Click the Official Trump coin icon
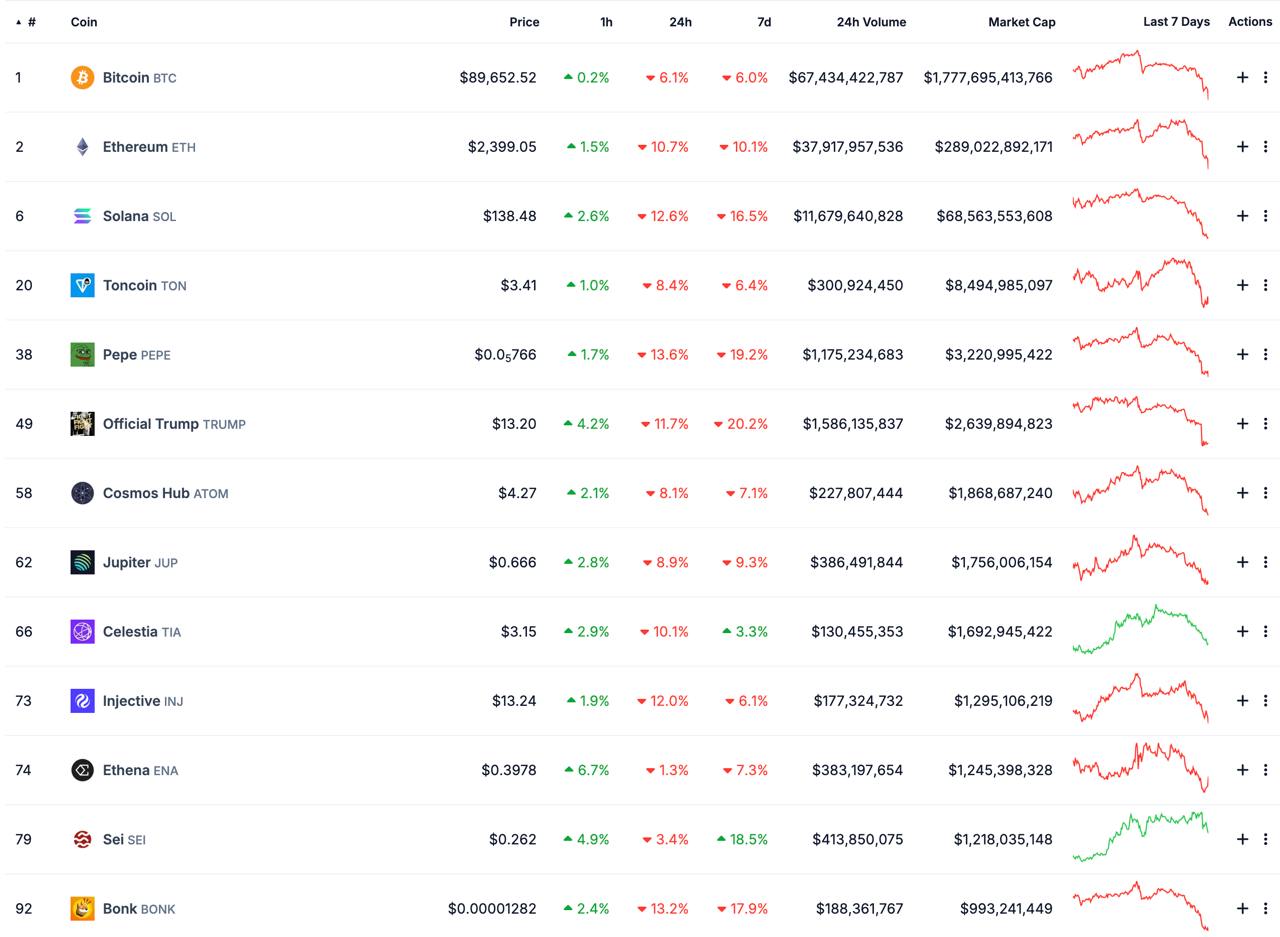The image size is (1280, 937). [x=82, y=423]
